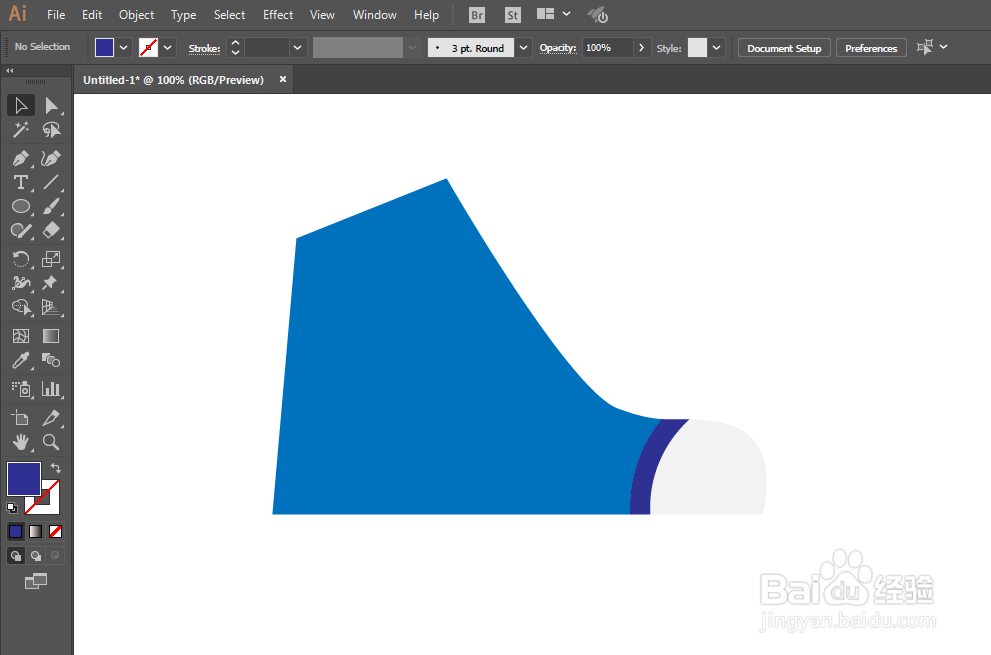Open Preferences from control bar
Image resolution: width=991 pixels, height=655 pixels.
click(x=871, y=48)
